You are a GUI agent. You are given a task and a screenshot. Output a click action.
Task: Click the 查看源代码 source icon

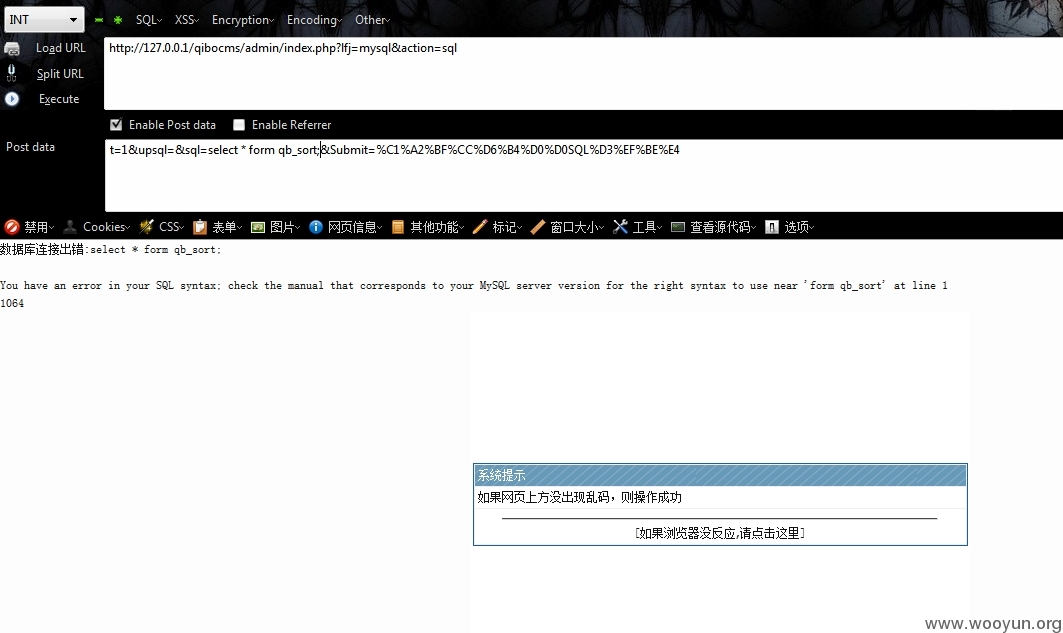click(x=678, y=227)
